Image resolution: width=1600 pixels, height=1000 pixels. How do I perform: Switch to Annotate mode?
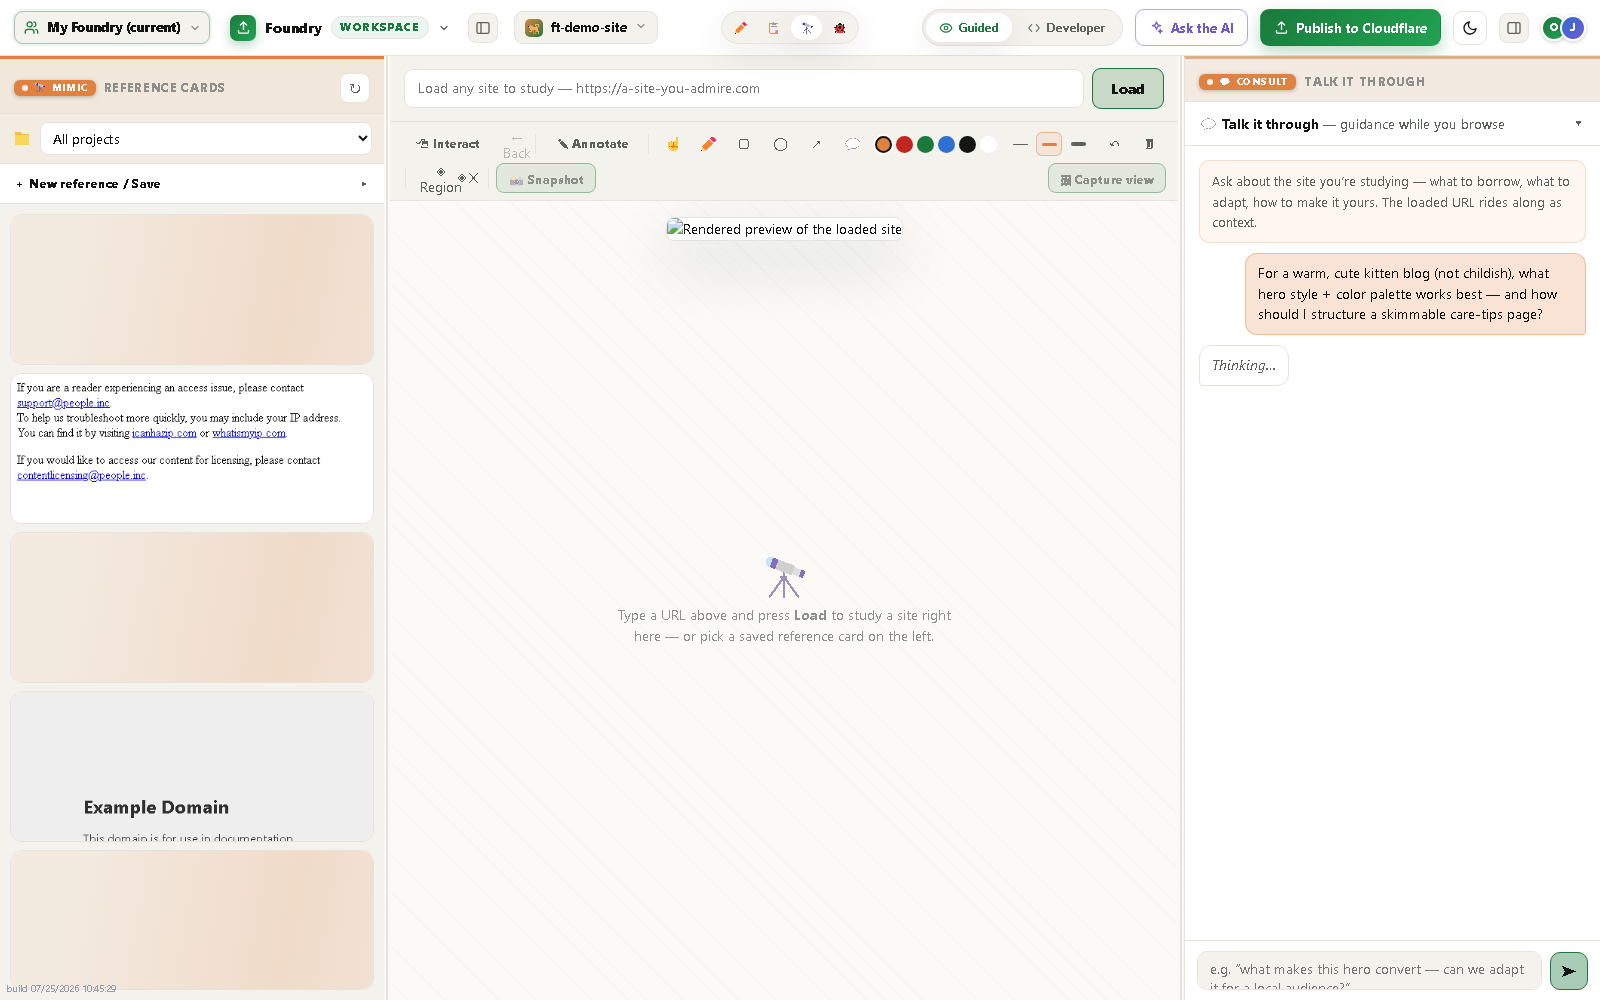593,144
